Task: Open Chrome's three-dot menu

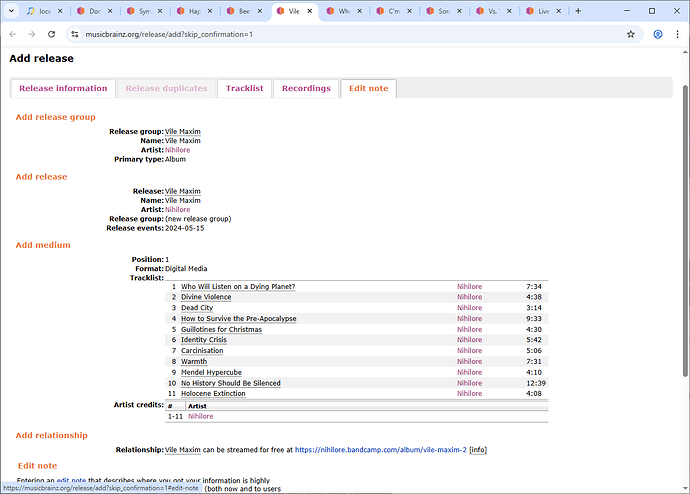Action: [x=677, y=34]
